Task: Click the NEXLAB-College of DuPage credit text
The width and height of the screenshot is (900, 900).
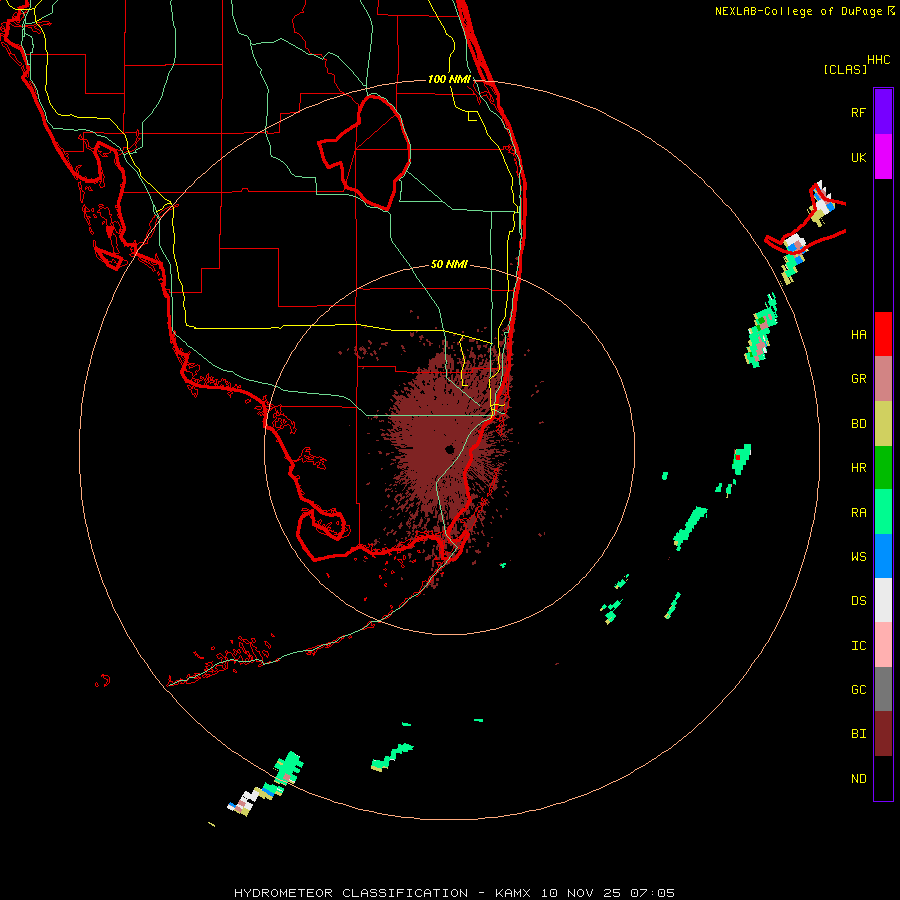Action: point(798,11)
